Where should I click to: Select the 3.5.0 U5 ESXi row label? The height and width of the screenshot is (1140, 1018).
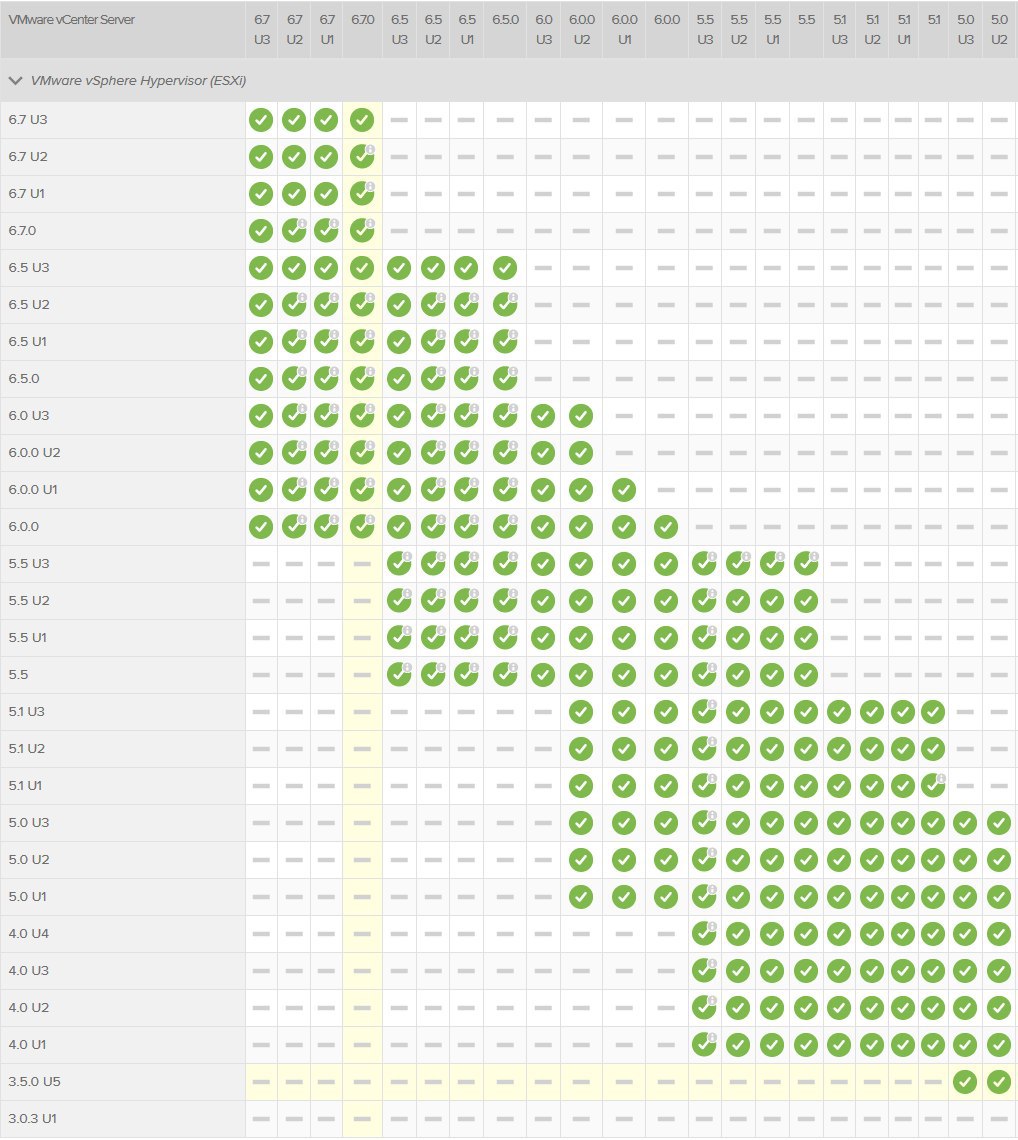(34, 1082)
